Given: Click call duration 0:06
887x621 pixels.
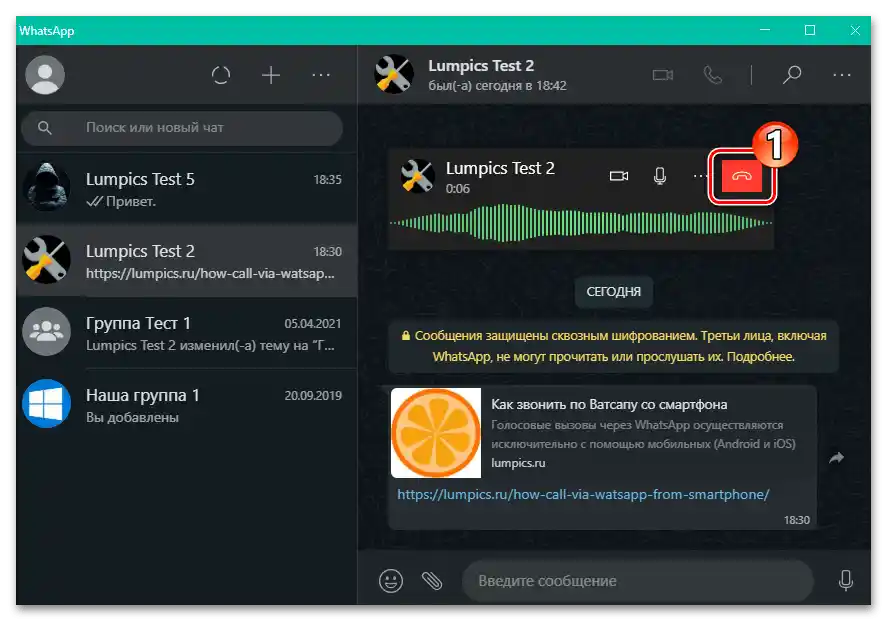Looking at the screenshot, I should [458, 189].
